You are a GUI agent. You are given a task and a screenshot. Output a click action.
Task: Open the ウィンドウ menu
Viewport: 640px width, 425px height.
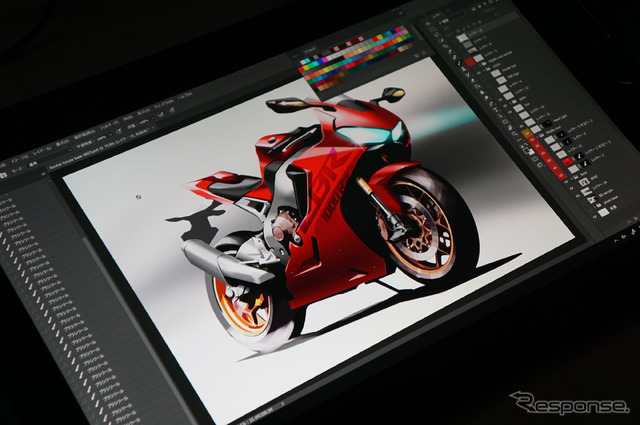[x=164, y=104]
